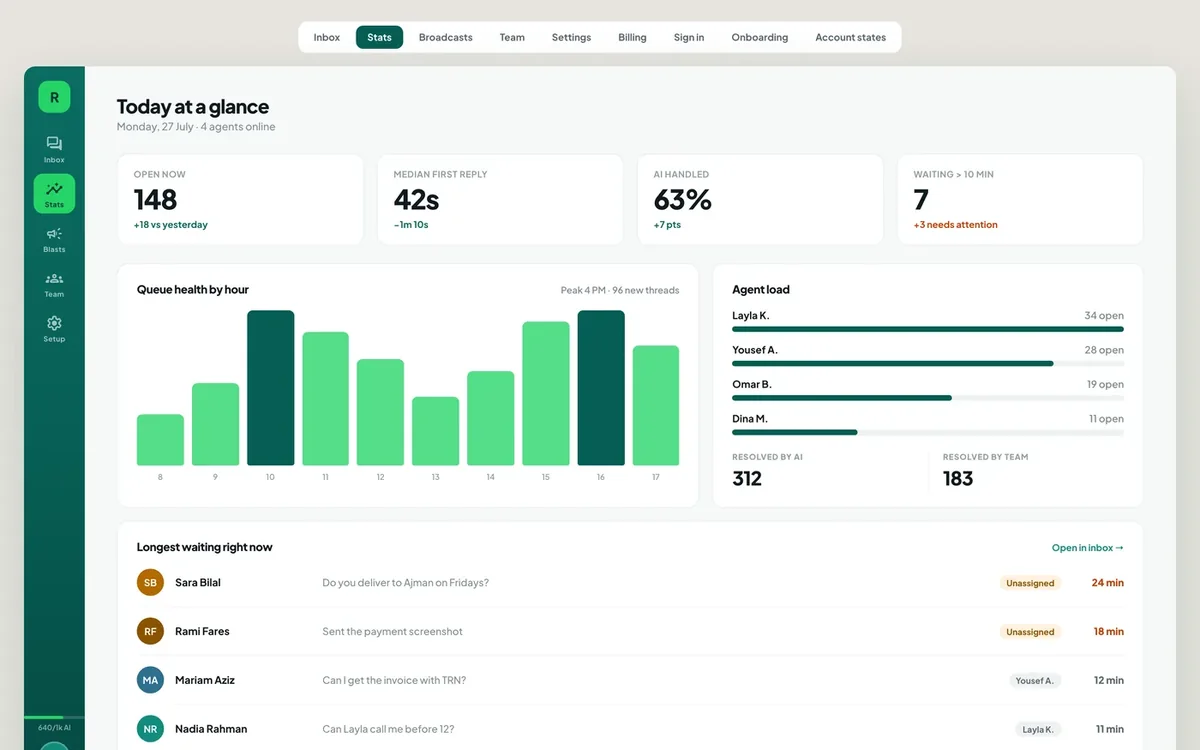Click the Rami Fares name

click(x=202, y=632)
